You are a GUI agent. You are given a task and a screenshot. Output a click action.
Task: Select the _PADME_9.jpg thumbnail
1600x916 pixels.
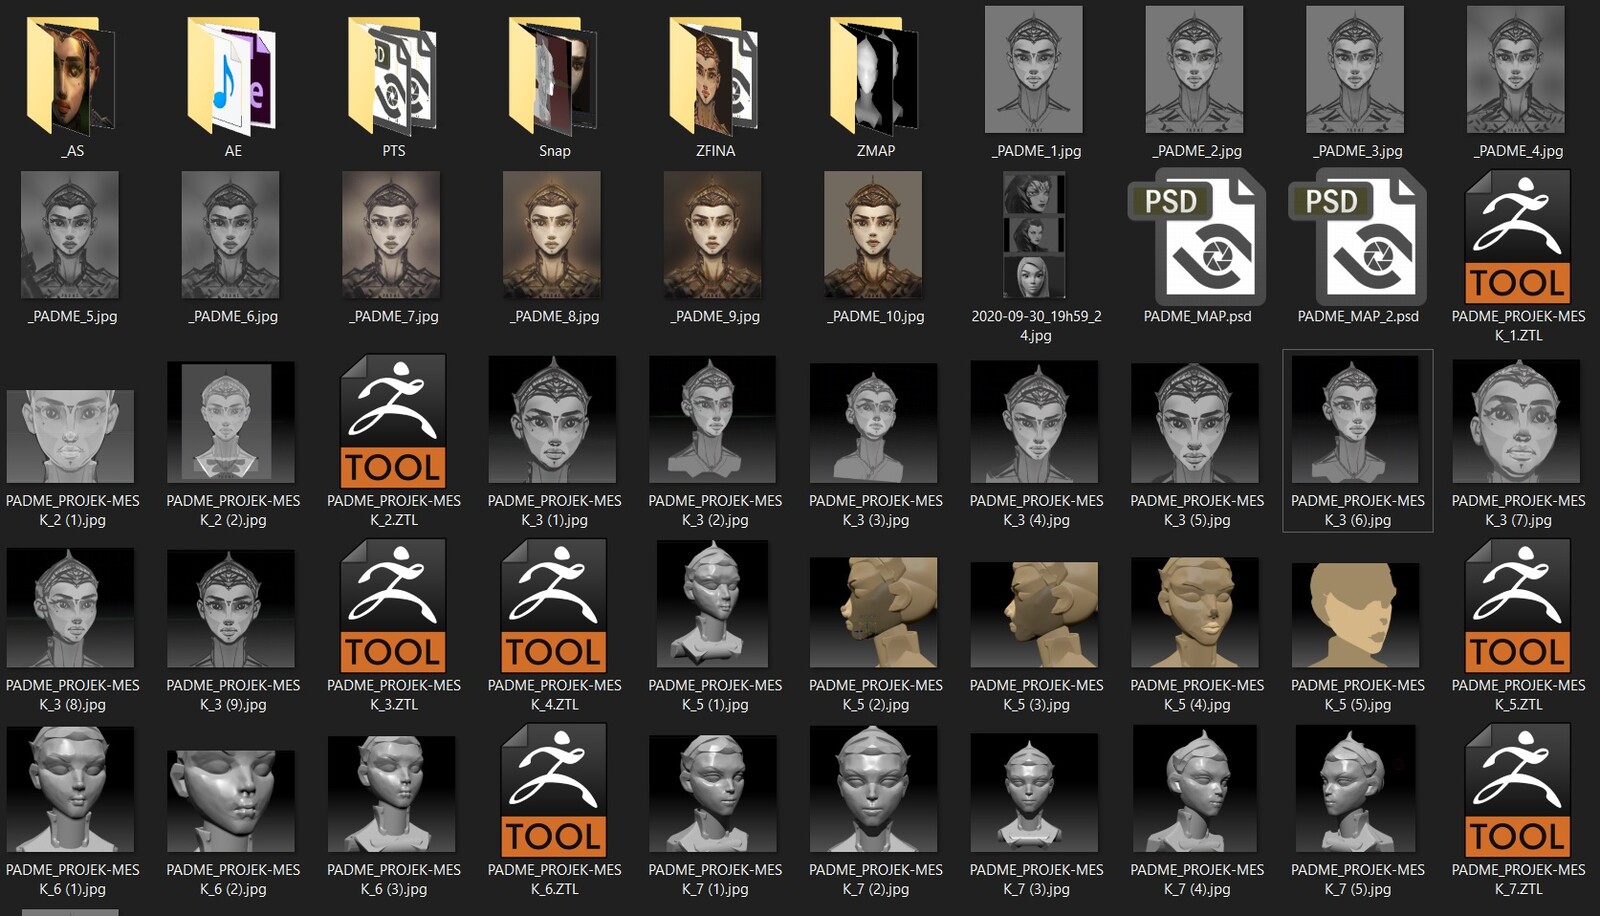(x=713, y=235)
